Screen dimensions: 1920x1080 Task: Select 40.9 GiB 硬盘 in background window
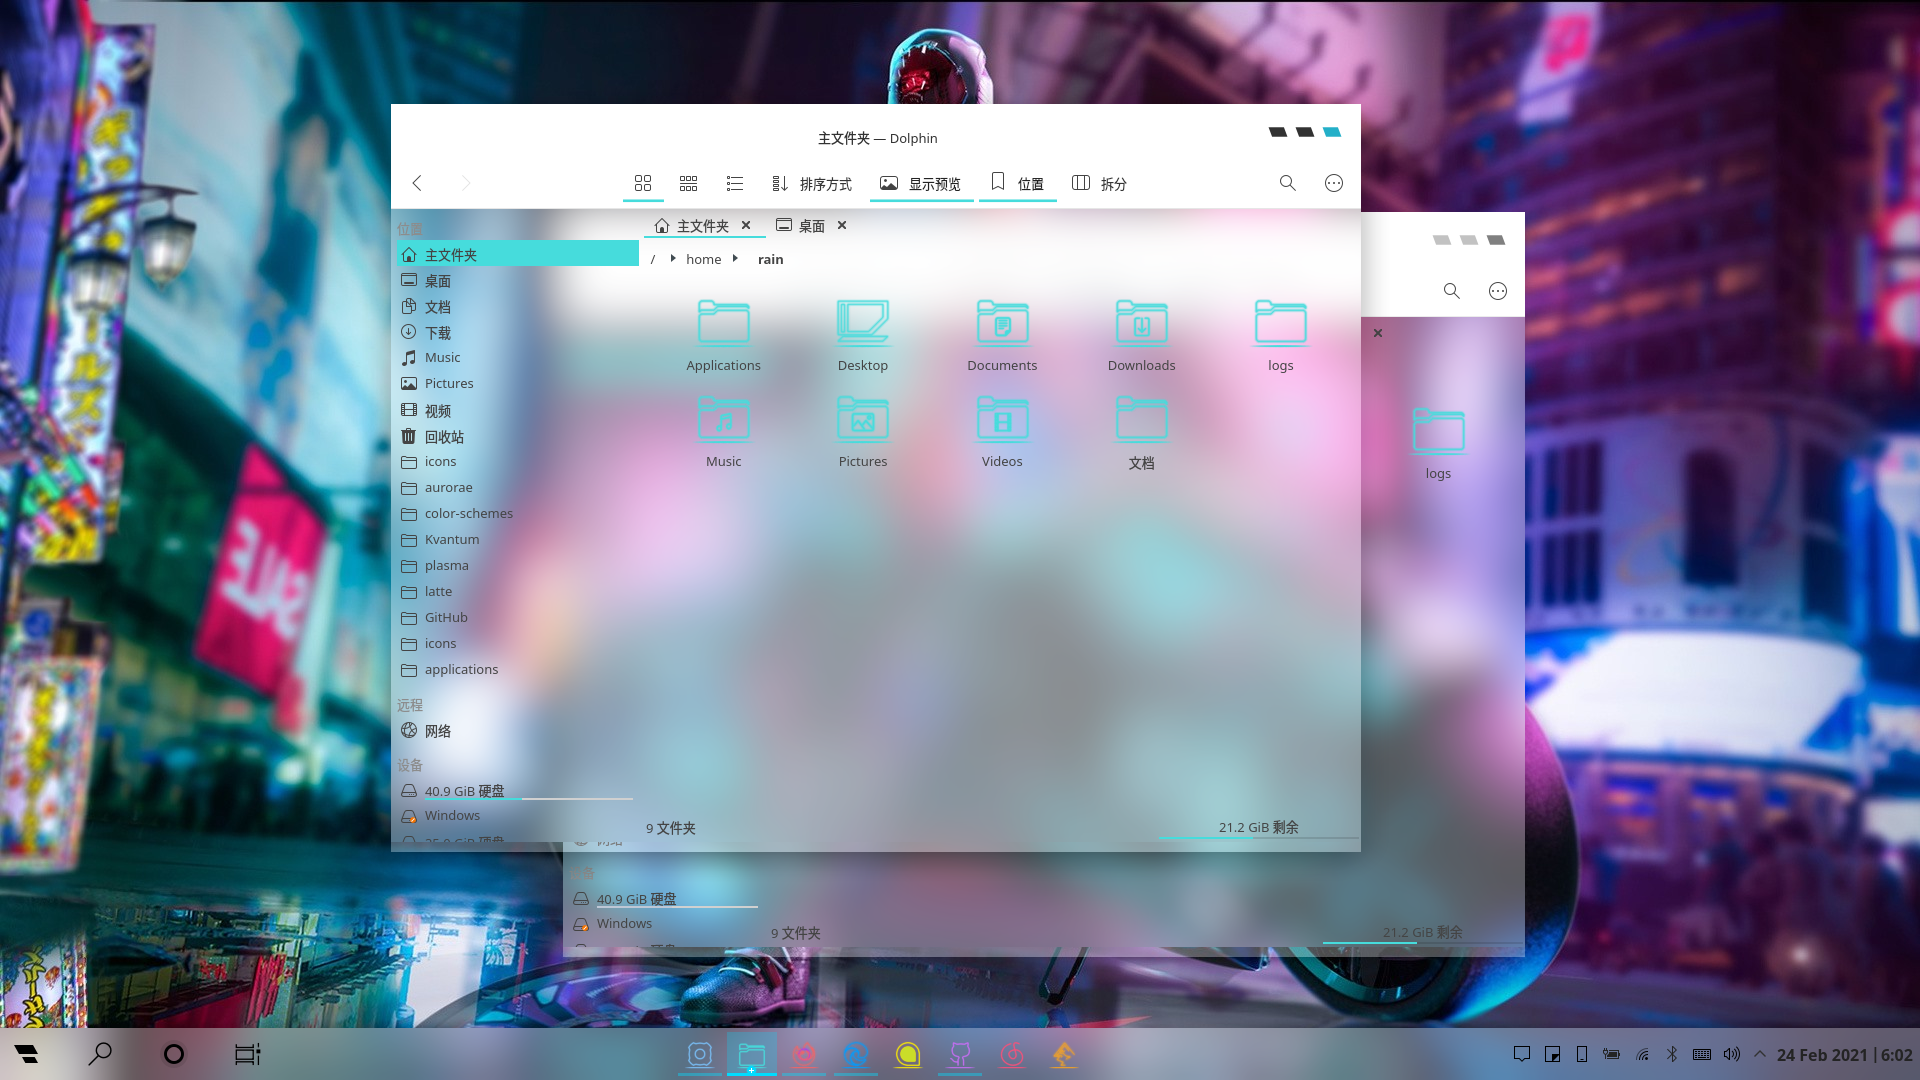click(x=665, y=899)
